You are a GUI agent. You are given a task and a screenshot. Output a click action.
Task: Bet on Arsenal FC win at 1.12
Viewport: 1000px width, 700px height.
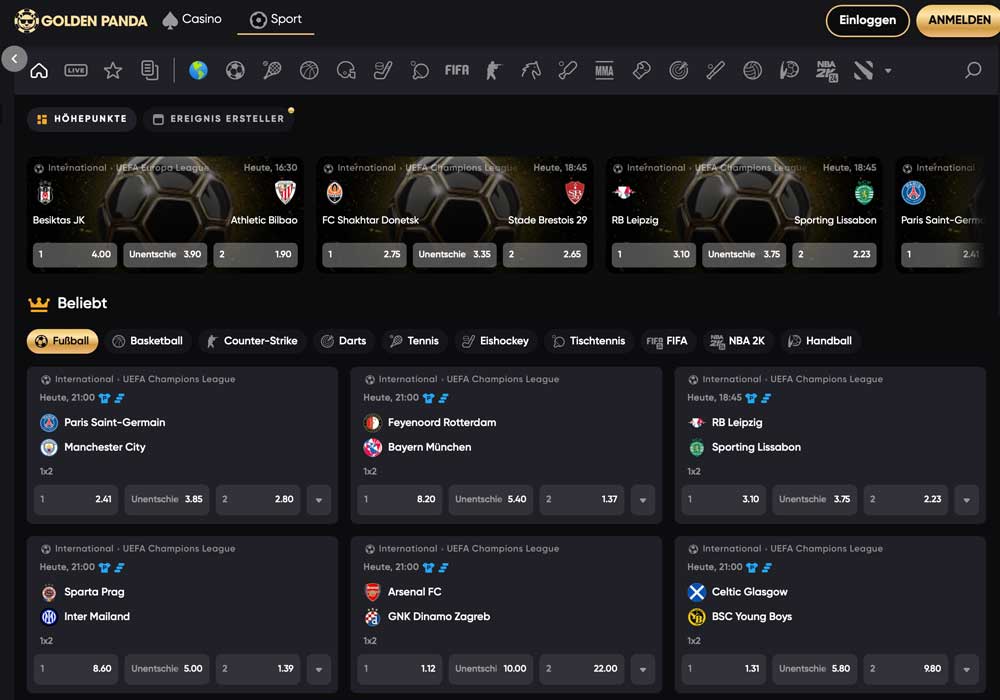399,669
